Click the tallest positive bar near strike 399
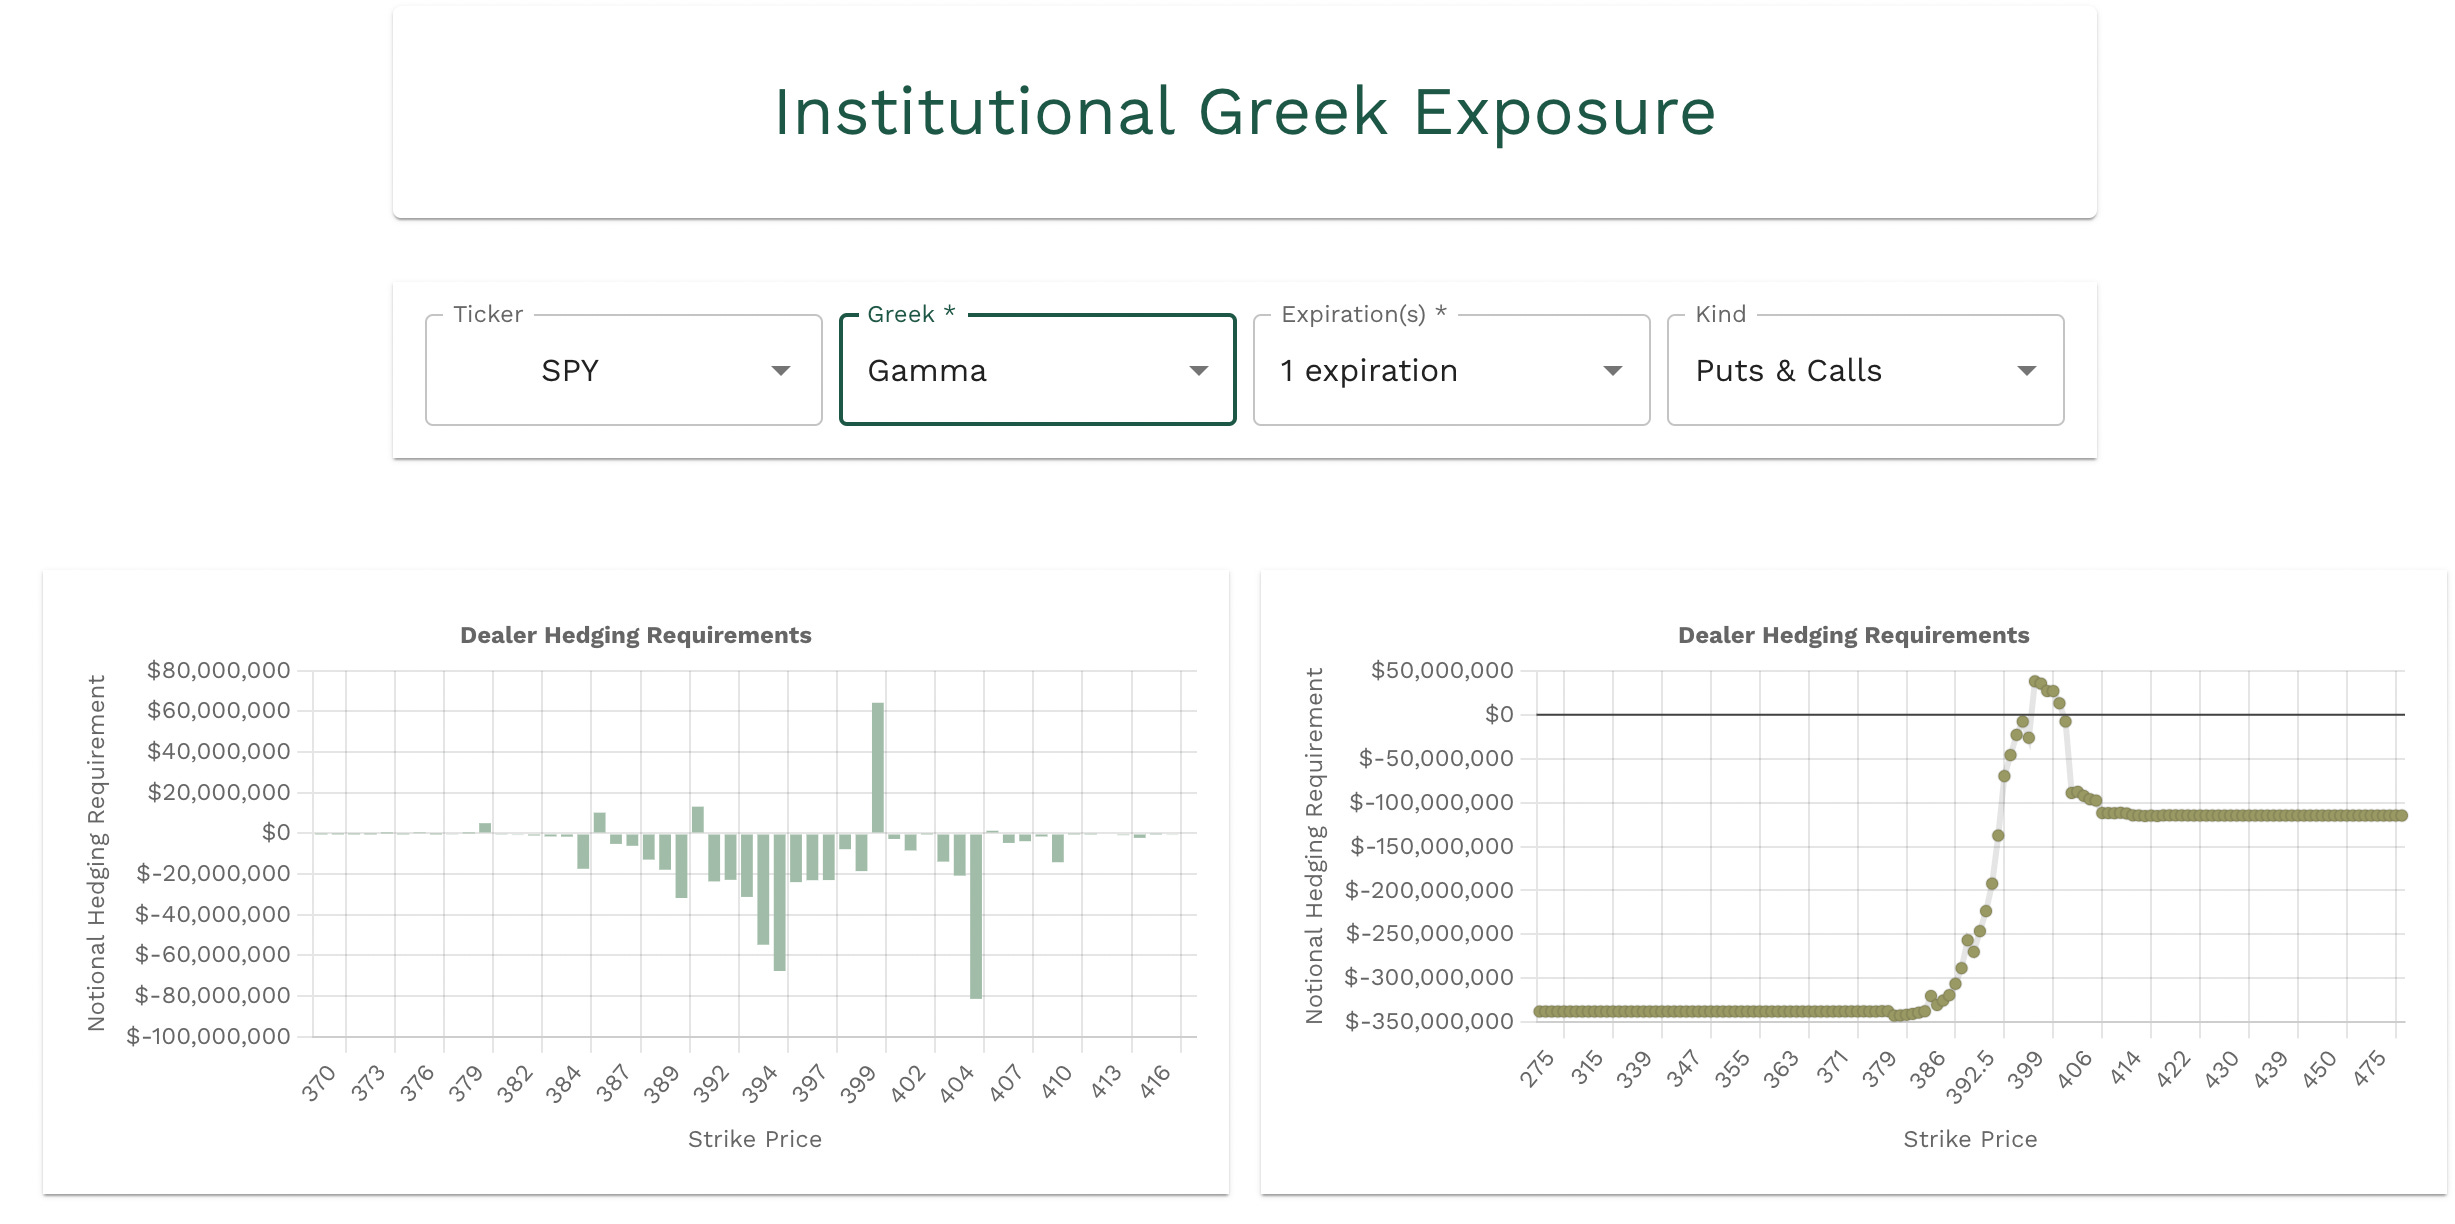Screen dimensions: 2455x1224 pos(878,767)
